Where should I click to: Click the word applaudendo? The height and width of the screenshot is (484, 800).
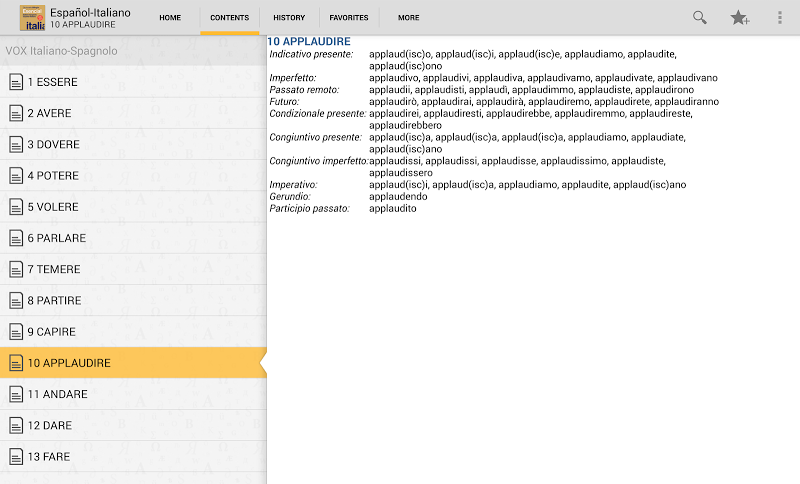click(398, 196)
